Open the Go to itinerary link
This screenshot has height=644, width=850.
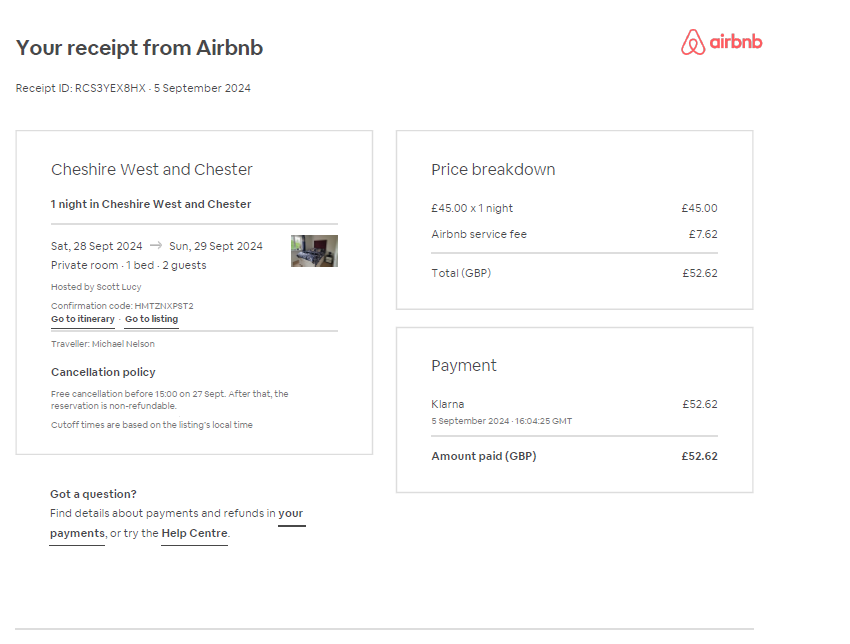[83, 319]
